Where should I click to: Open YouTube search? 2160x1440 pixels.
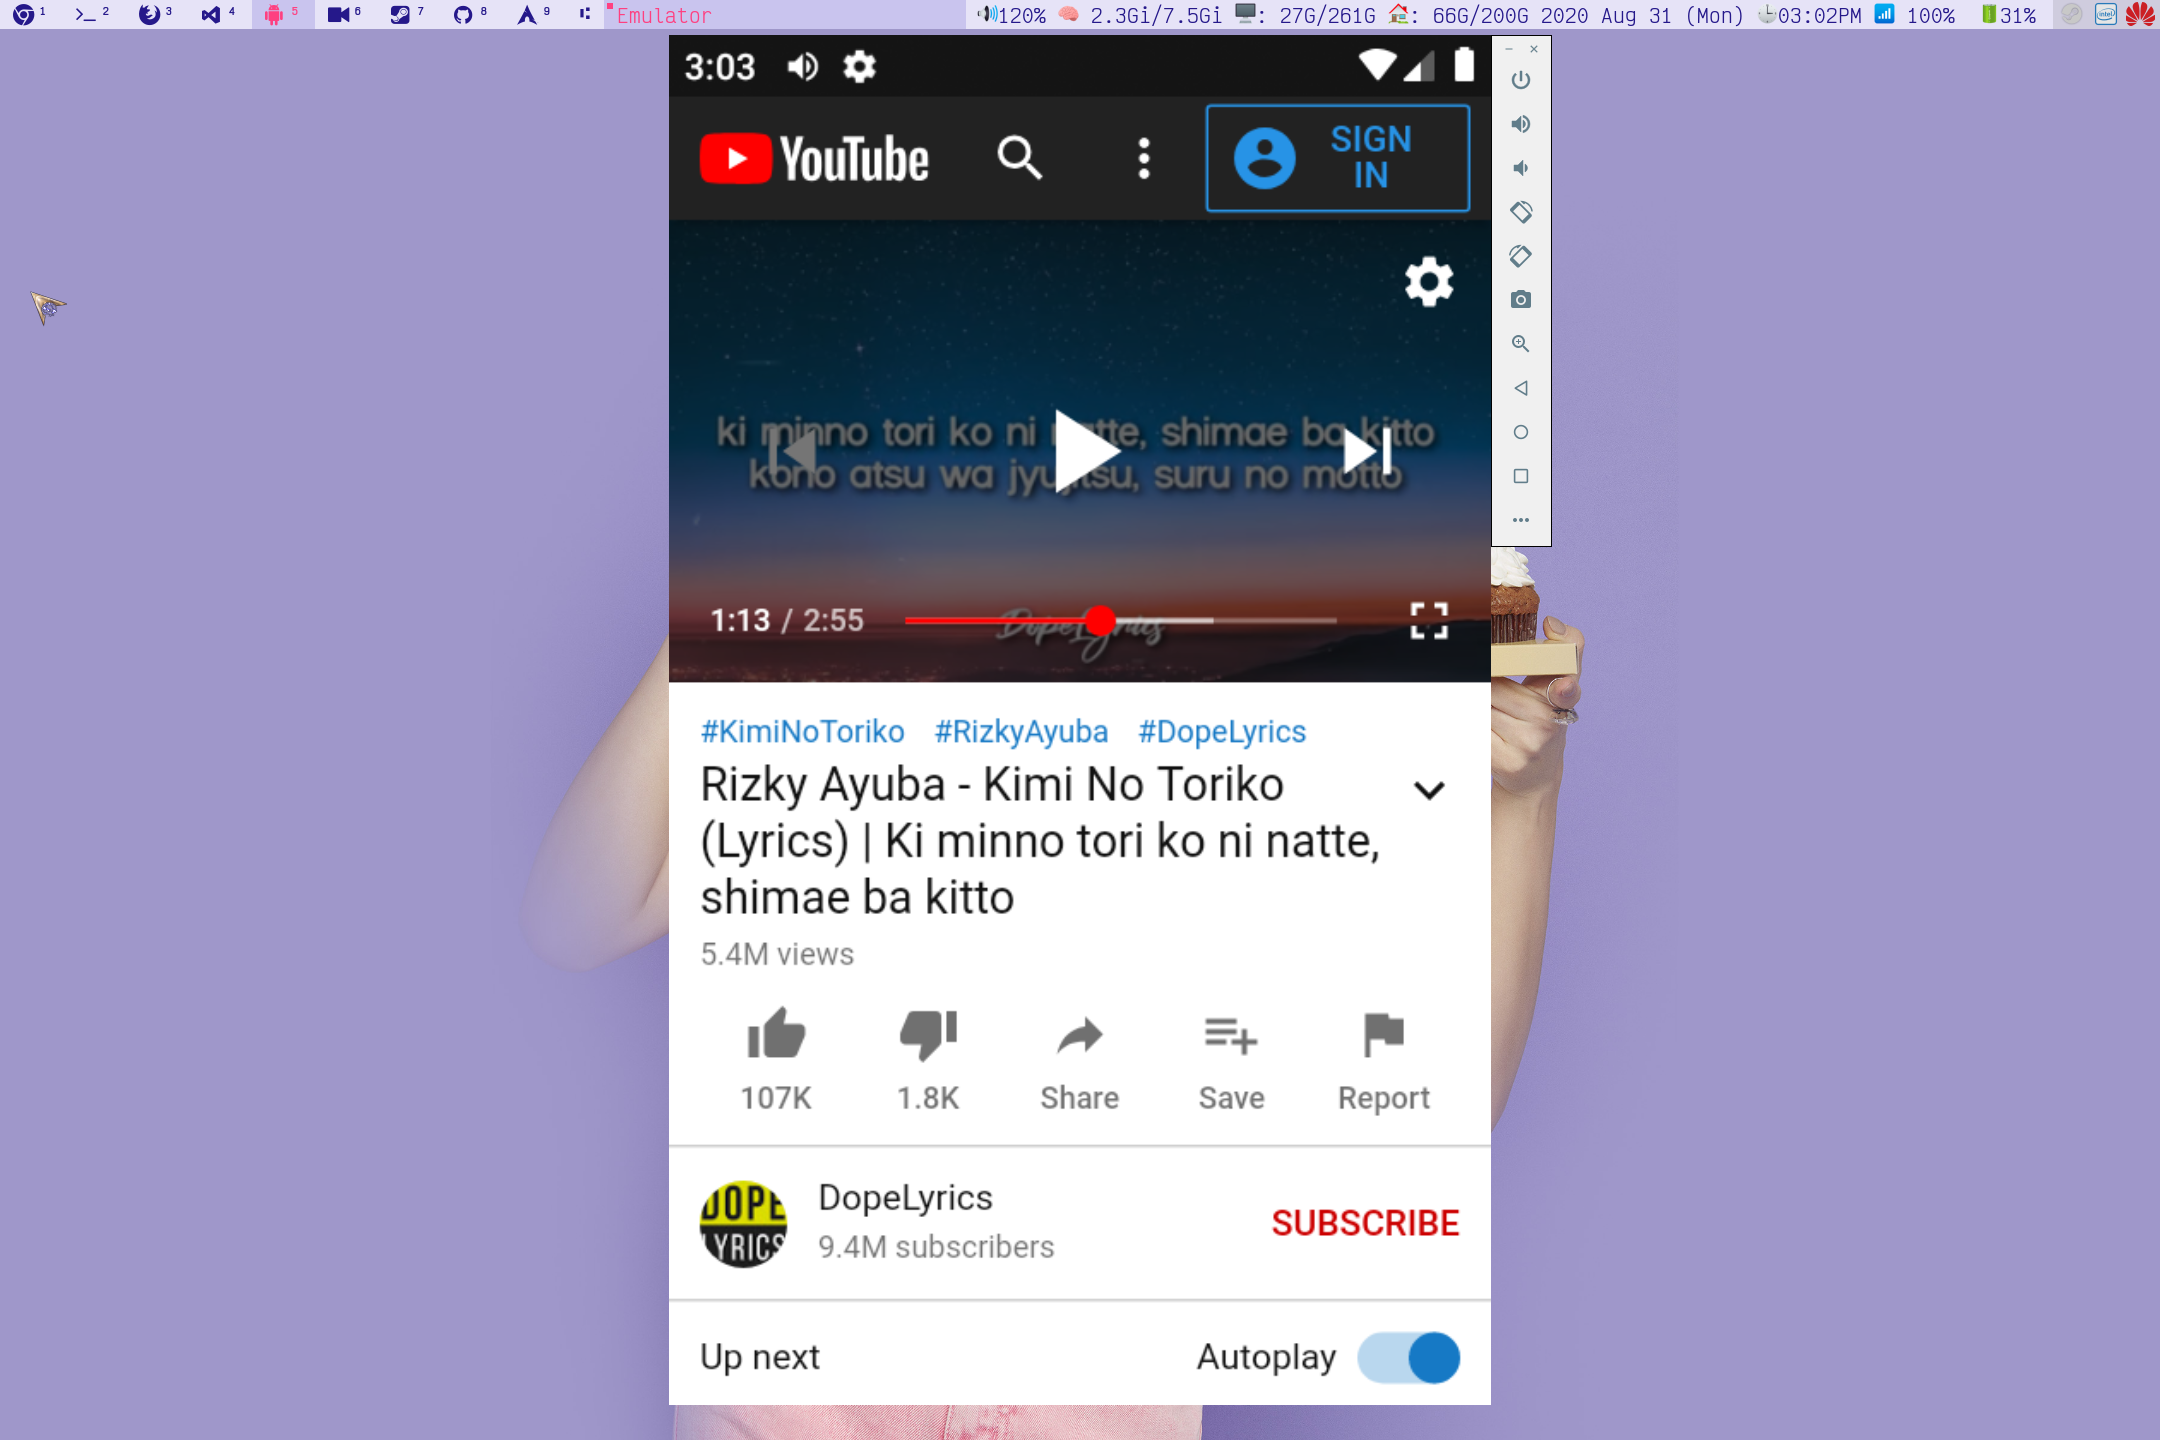(x=1019, y=158)
